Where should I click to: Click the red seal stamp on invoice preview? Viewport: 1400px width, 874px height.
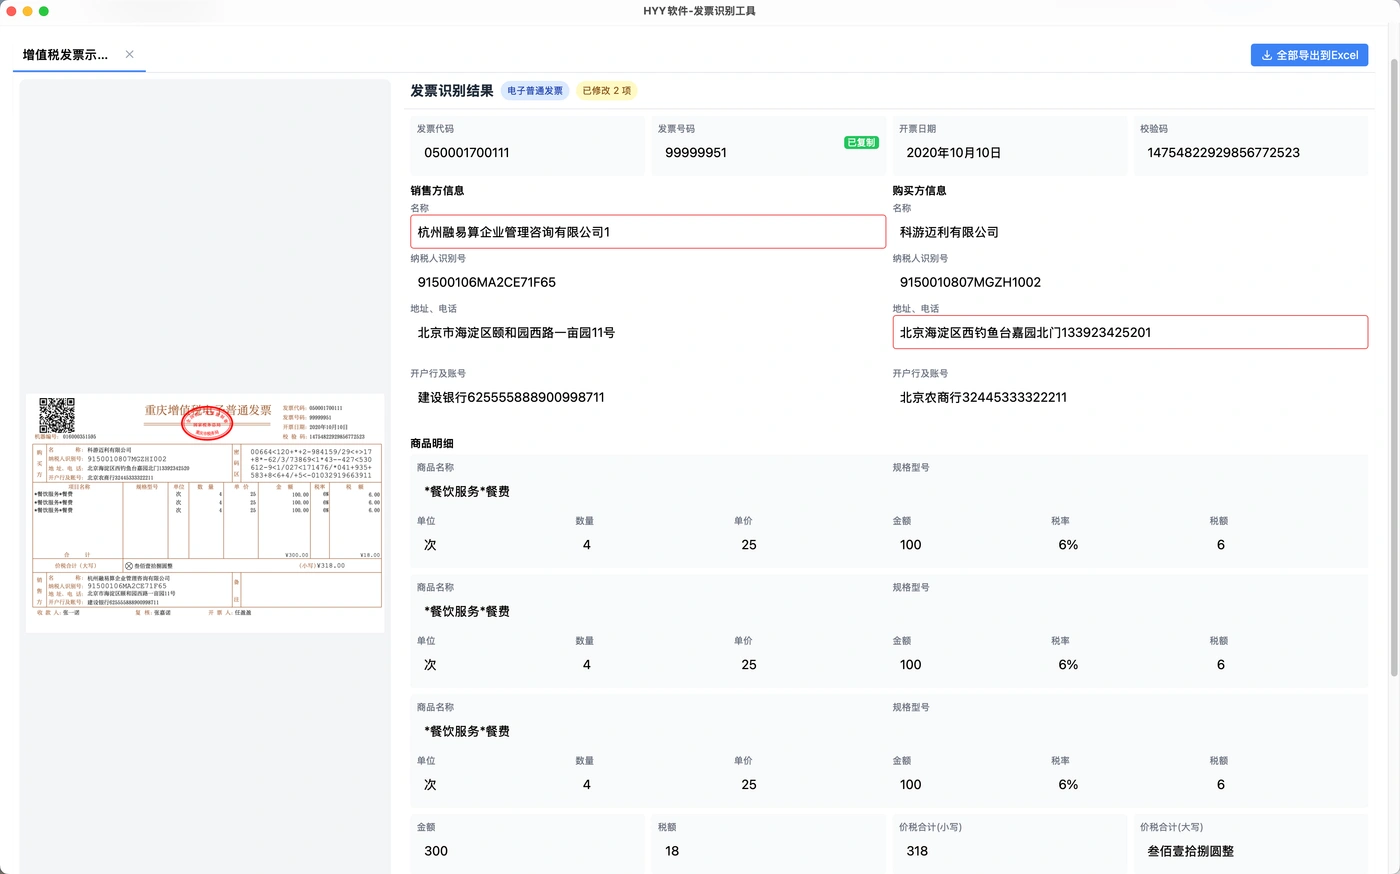[208, 423]
